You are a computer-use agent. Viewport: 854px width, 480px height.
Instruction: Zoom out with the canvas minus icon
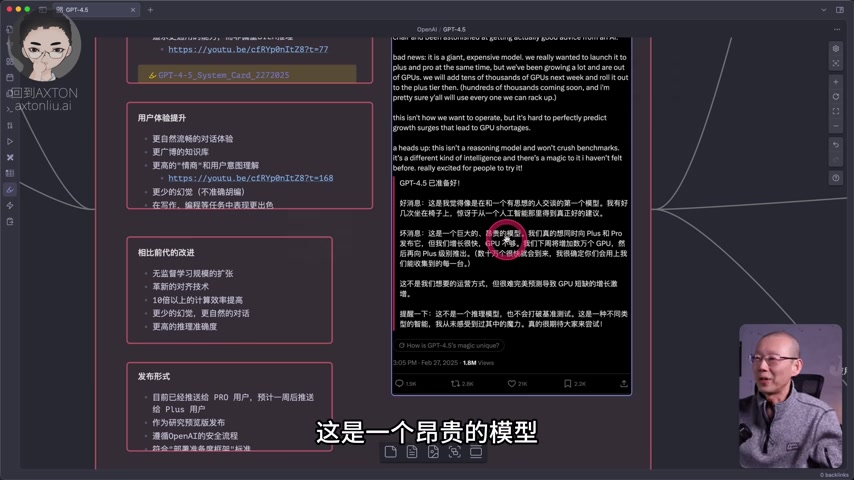click(835, 126)
